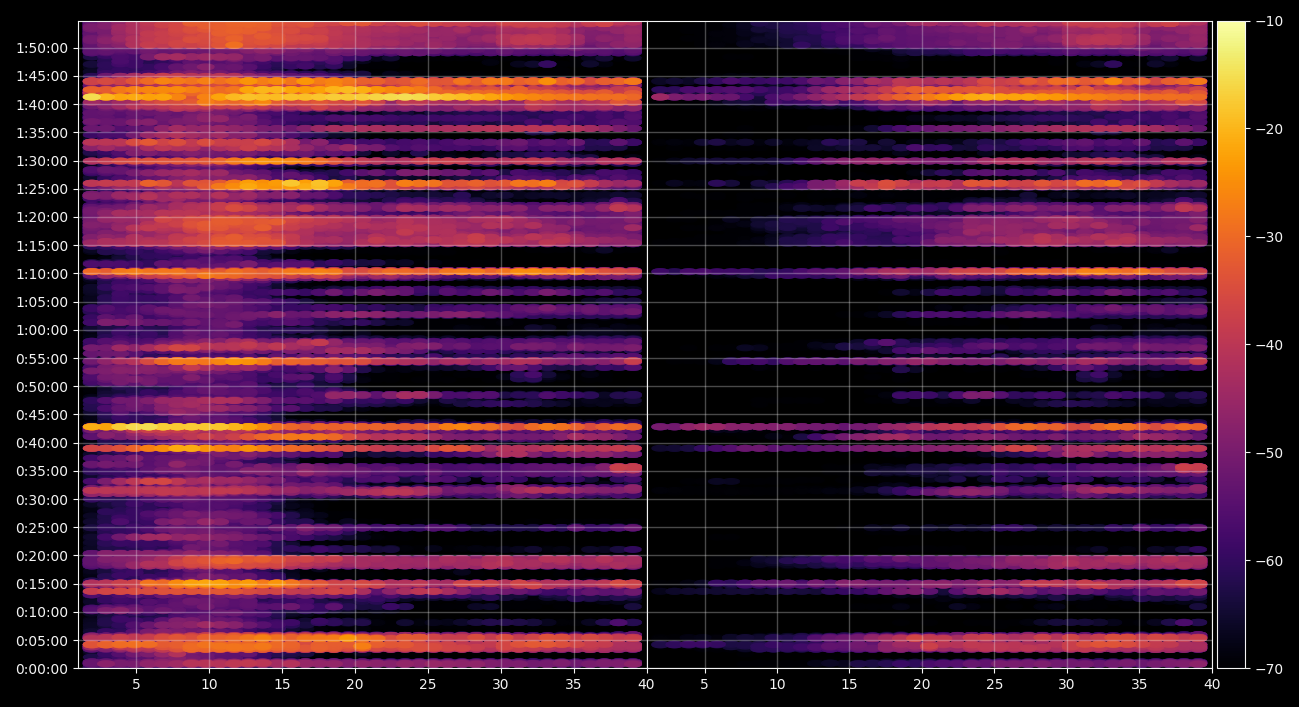Screen dimensions: 1299x707
Task: Click the 40 x-axis label under the colorbar edge
Action: [x=1212, y=685]
